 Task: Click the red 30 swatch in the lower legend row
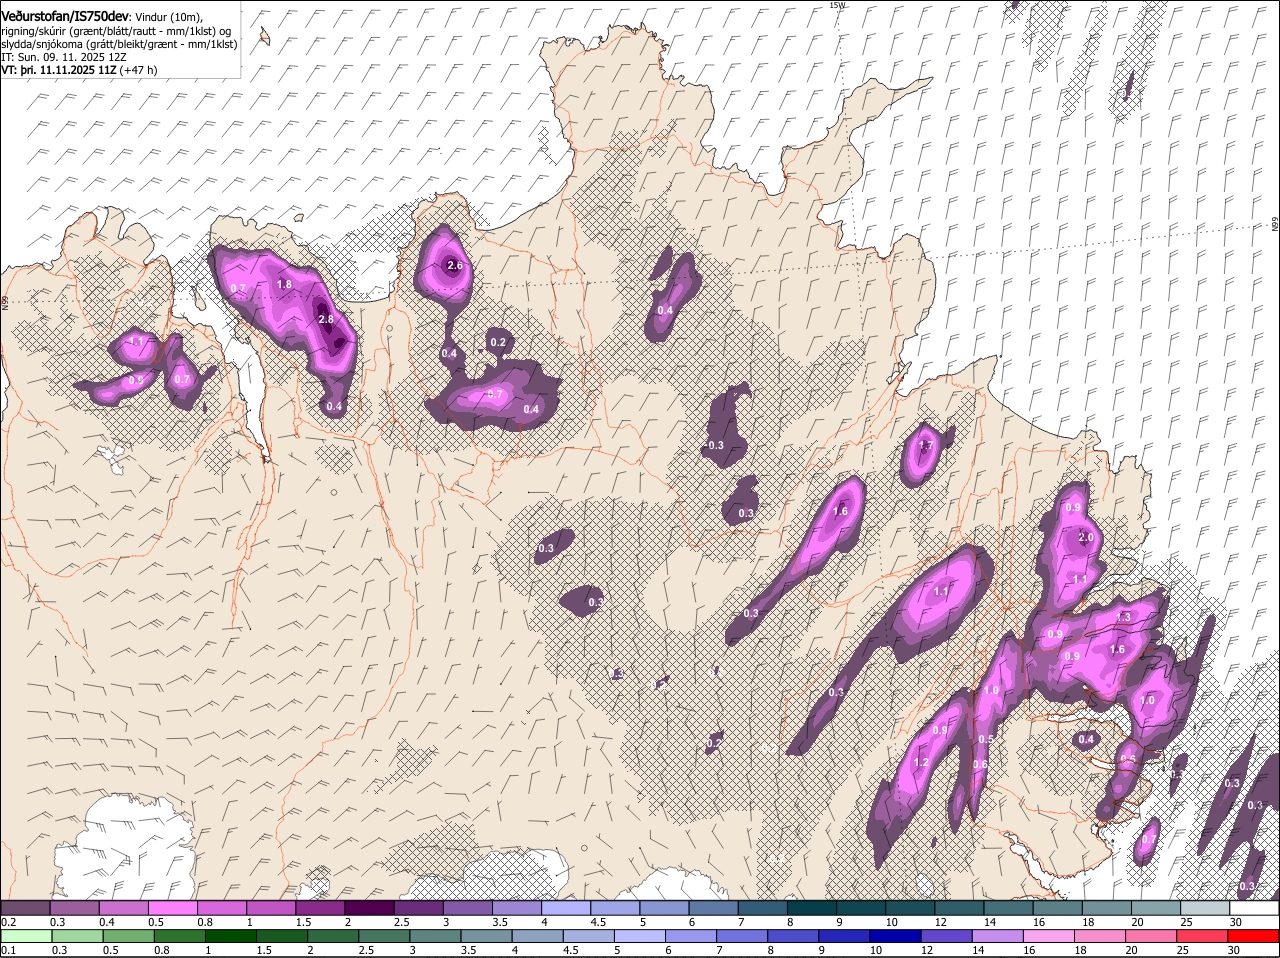[x=1254, y=936]
